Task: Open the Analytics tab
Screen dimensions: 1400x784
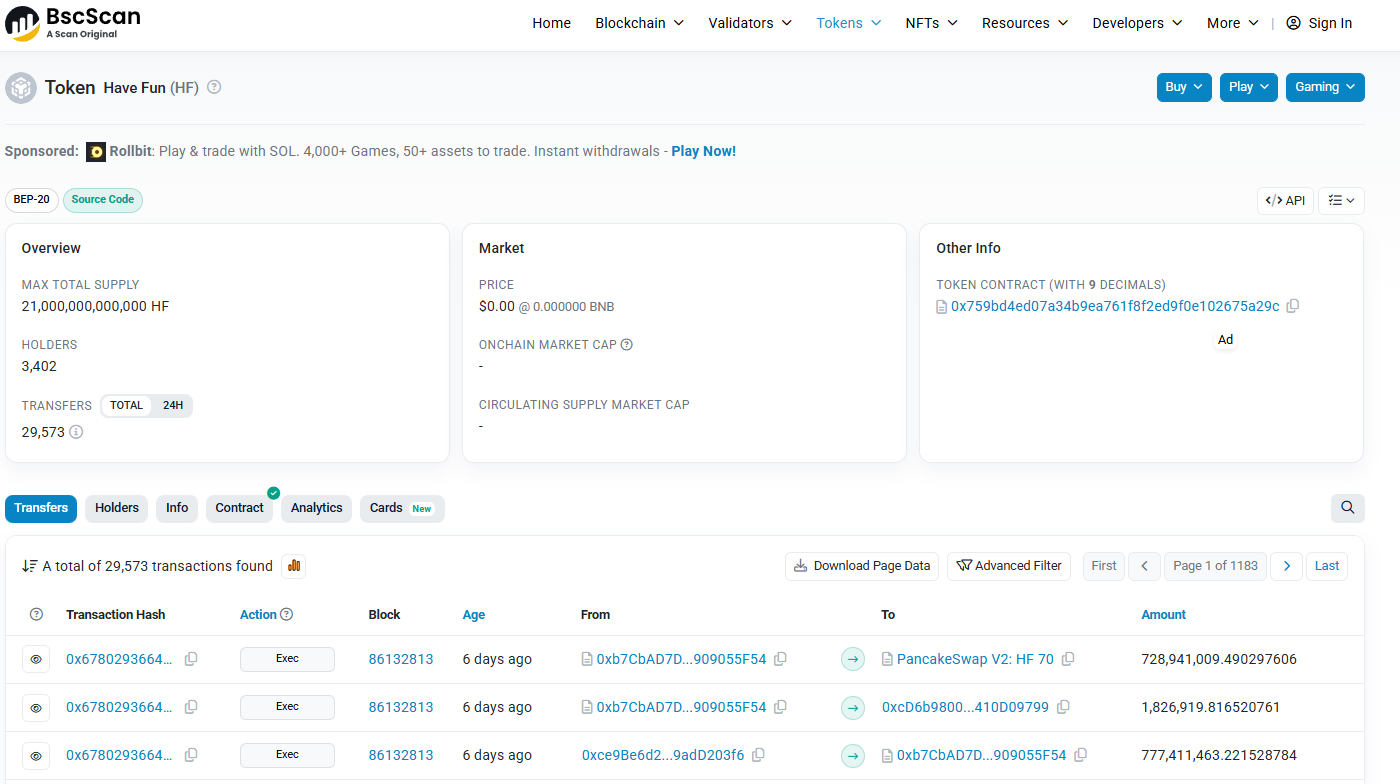Action: [316, 508]
